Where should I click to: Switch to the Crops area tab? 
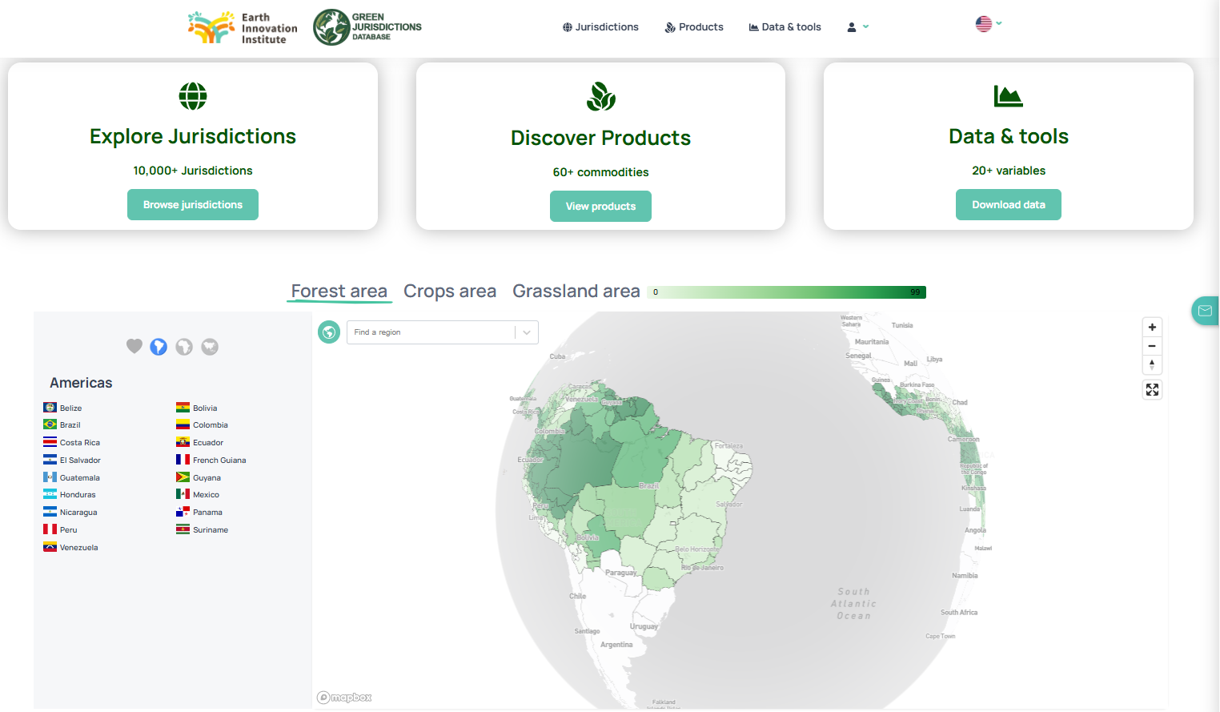pyautogui.click(x=450, y=291)
